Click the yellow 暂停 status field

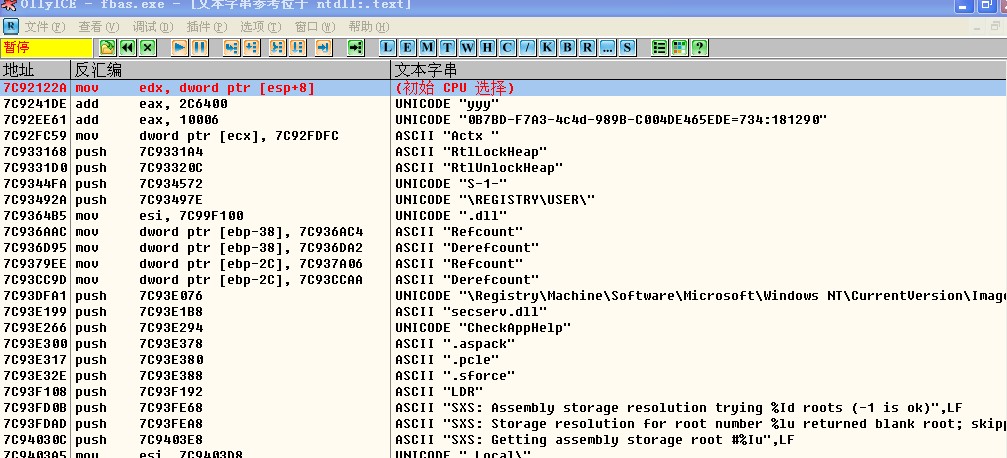pos(46,48)
